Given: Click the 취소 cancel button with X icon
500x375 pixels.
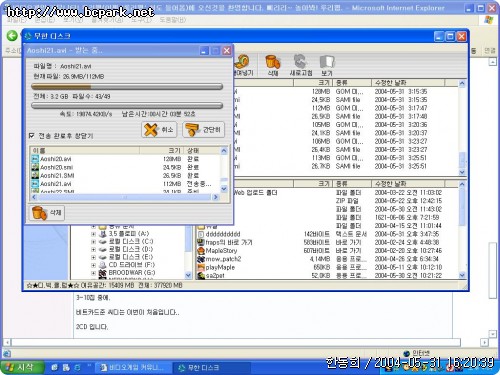Looking at the screenshot, I should [x=159, y=129].
